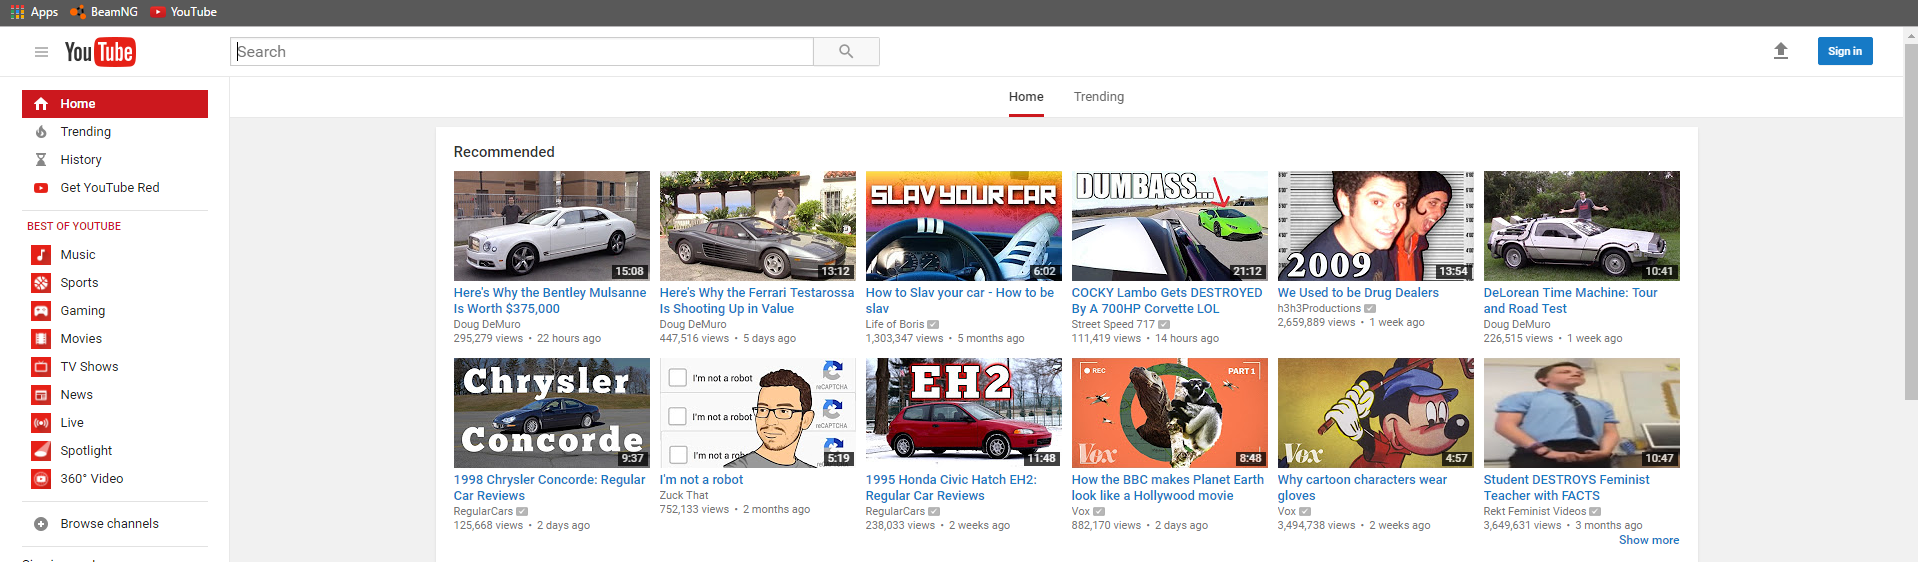Viewport: 1918px width, 562px height.
Task: Select History in the sidebar
Action: coord(115,160)
